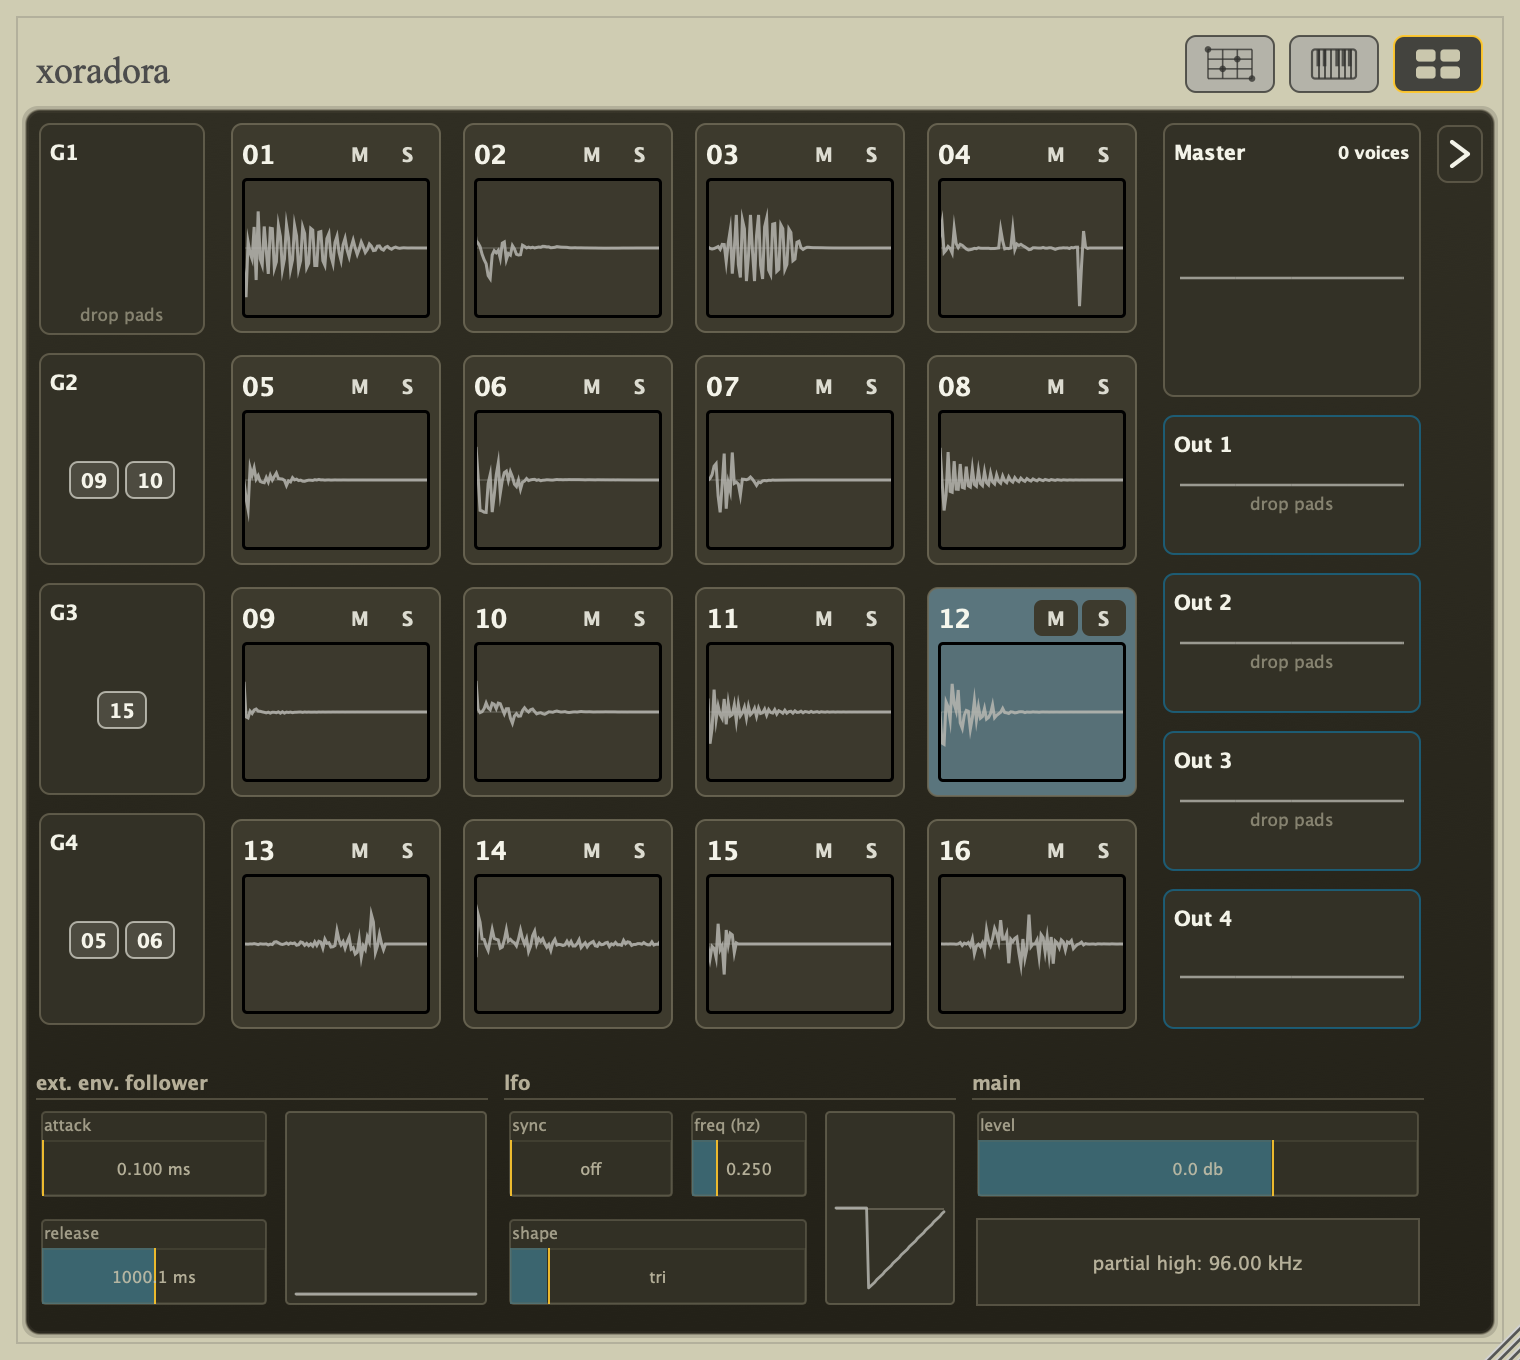Image resolution: width=1520 pixels, height=1360 pixels.
Task: Click the 05 chip in group G4
Action: coord(94,941)
